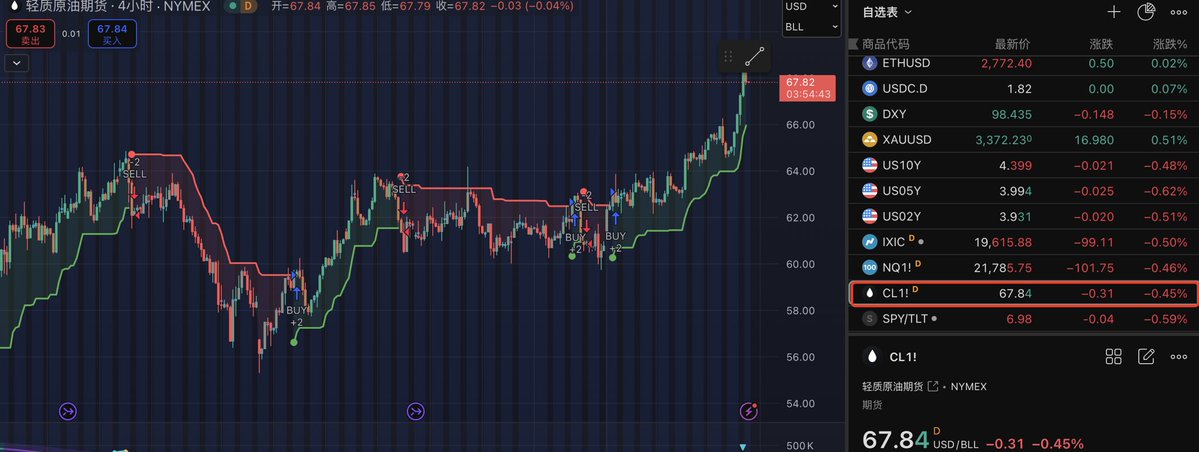Screen dimensions: 1199x452
Task: Grab the drawing toolbar drag handle
Action: pyautogui.click(x=729, y=56)
